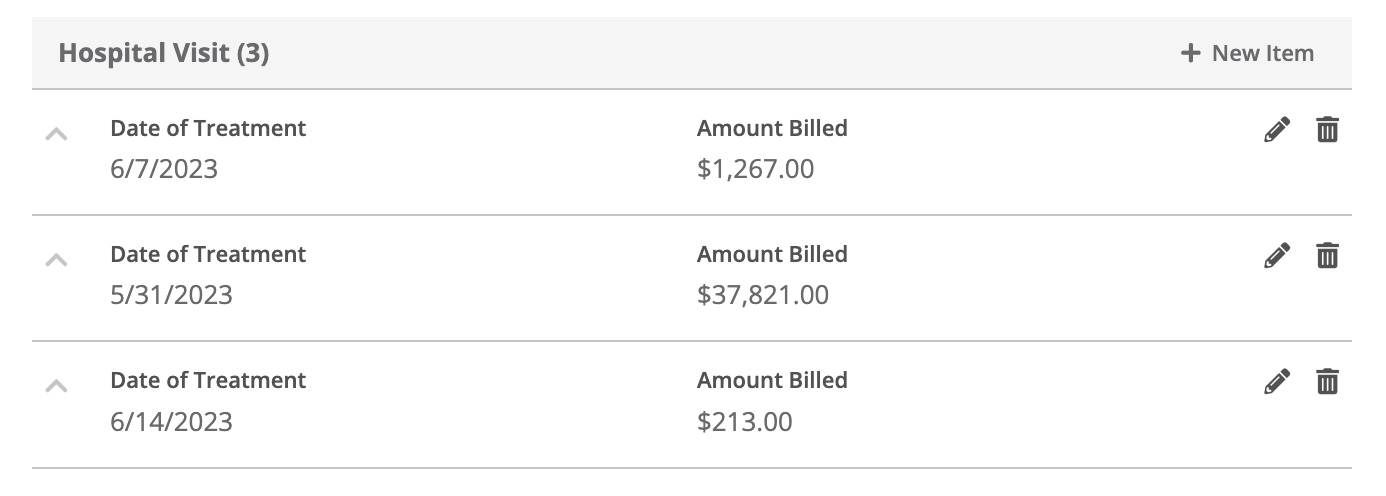Click the Date of Treatment label above 6/7/2023
This screenshot has width=1386, height=496.
(208, 128)
